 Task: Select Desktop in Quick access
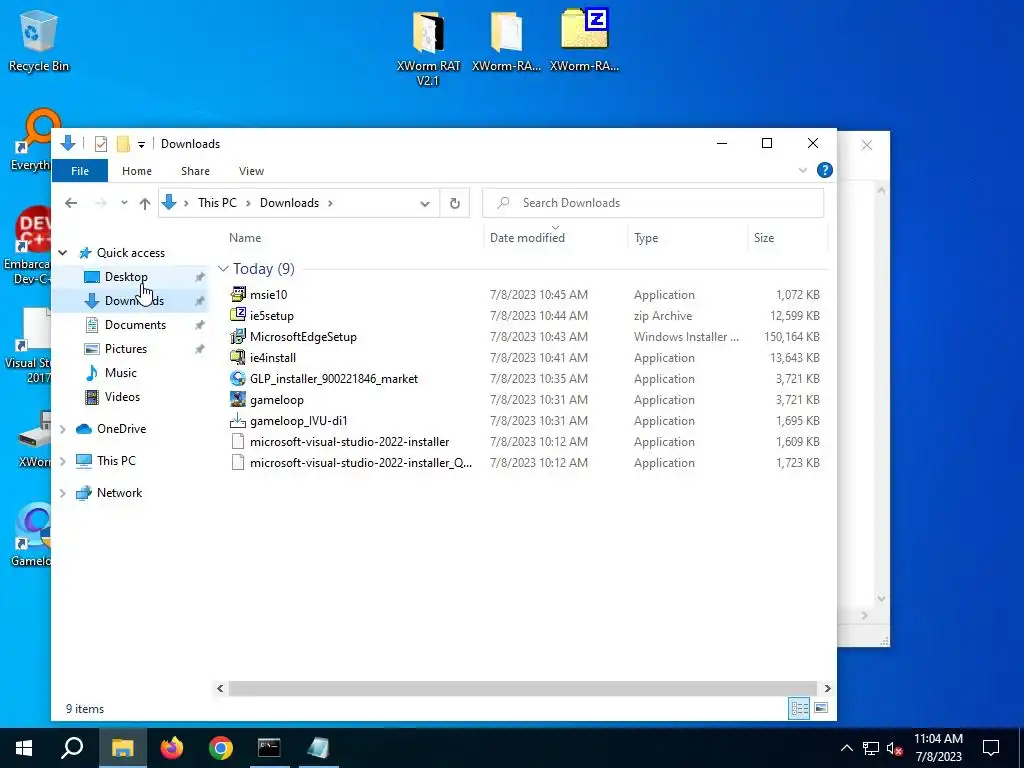point(126,277)
